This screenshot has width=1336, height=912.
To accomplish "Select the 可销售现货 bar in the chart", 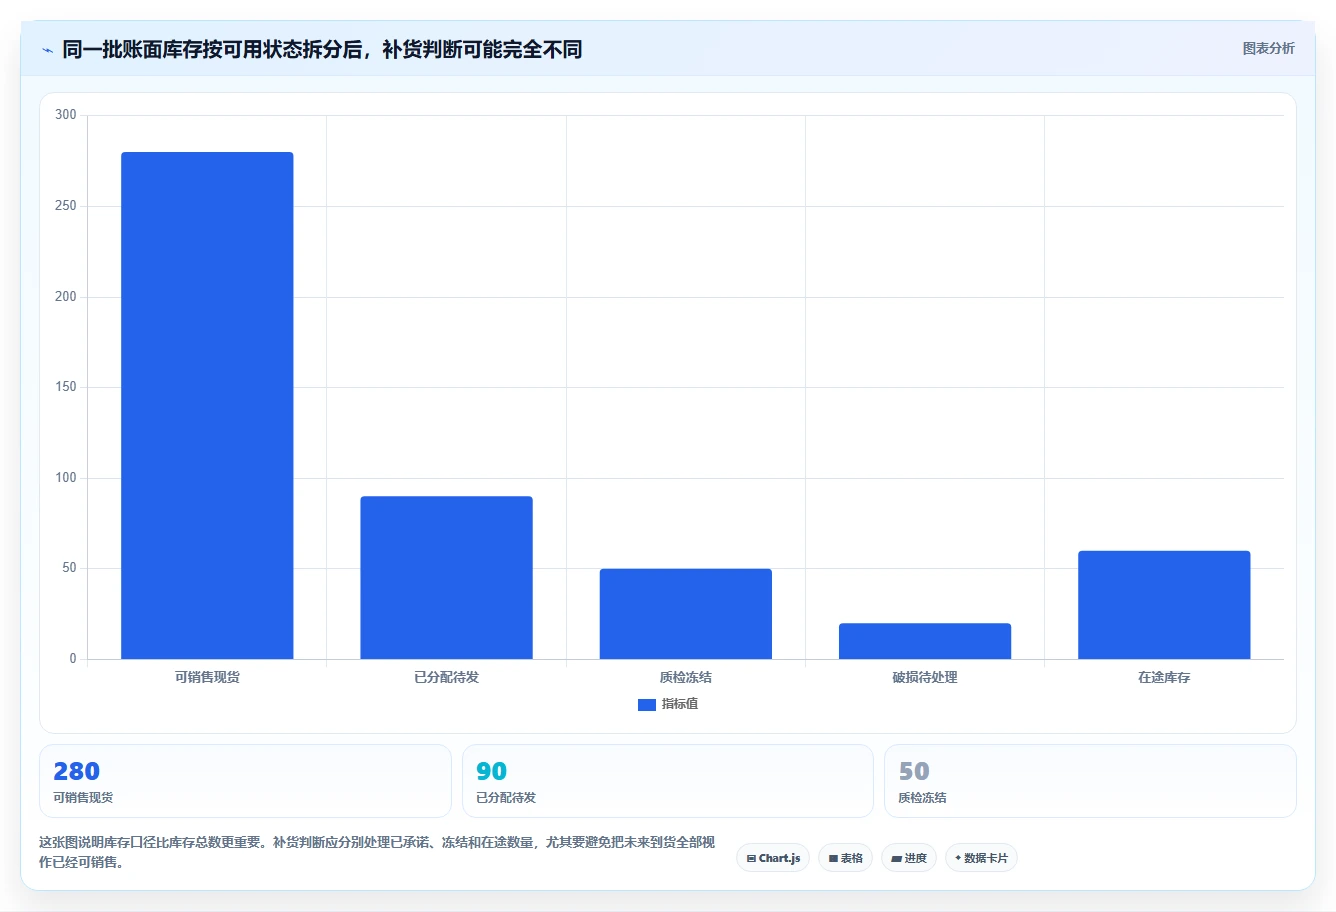I will click(x=207, y=405).
